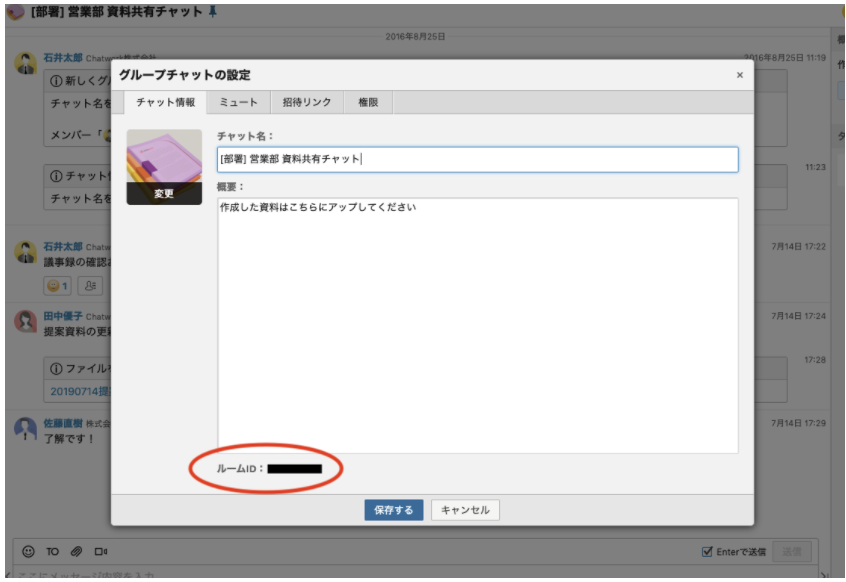846x582 pixels.
Task: Click 佐藤直樹's avatar icon
Action: 26,429
